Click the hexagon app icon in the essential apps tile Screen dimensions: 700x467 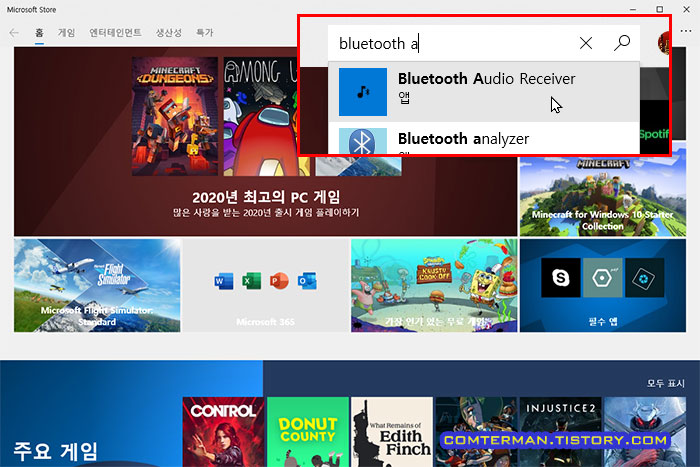602,278
